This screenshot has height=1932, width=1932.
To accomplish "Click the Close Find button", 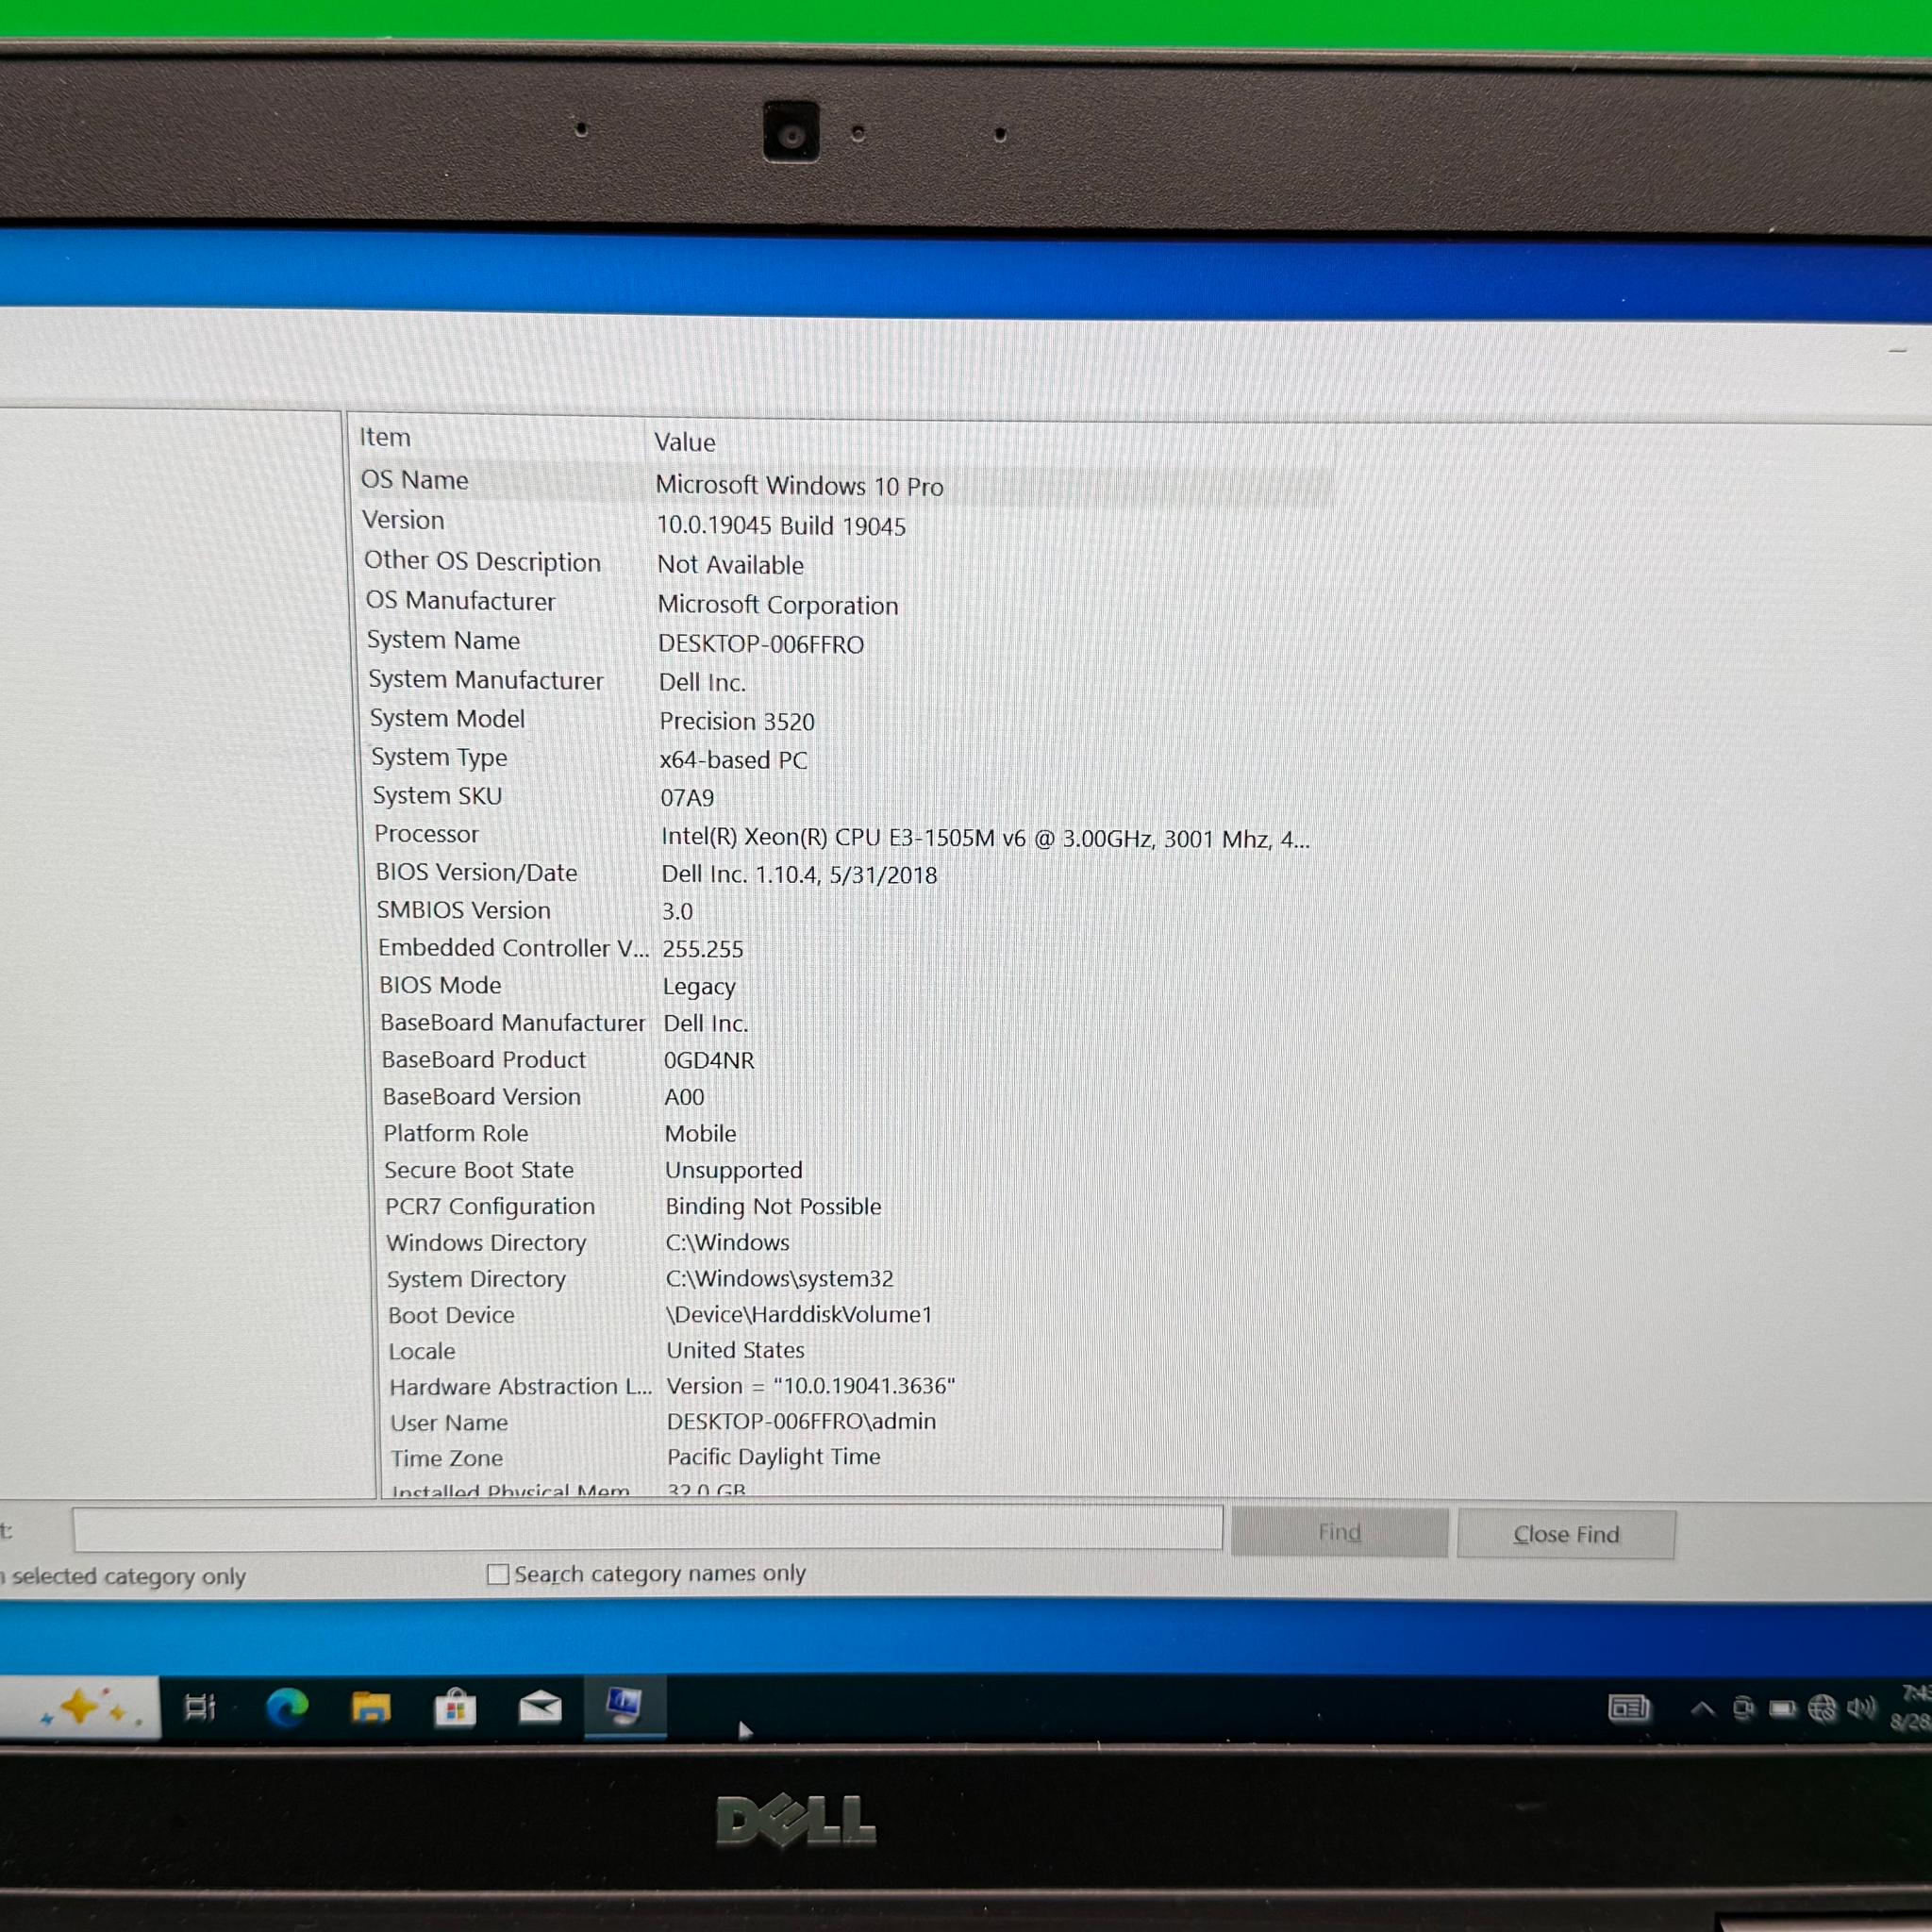I will (x=1566, y=1534).
